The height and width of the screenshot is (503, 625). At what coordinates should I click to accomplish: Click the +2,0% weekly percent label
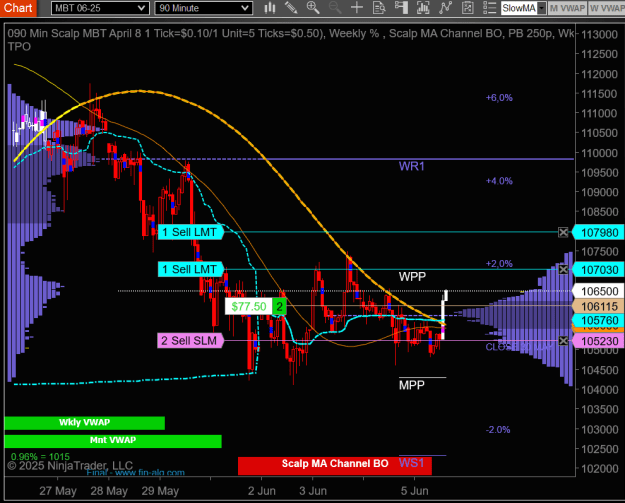(499, 264)
